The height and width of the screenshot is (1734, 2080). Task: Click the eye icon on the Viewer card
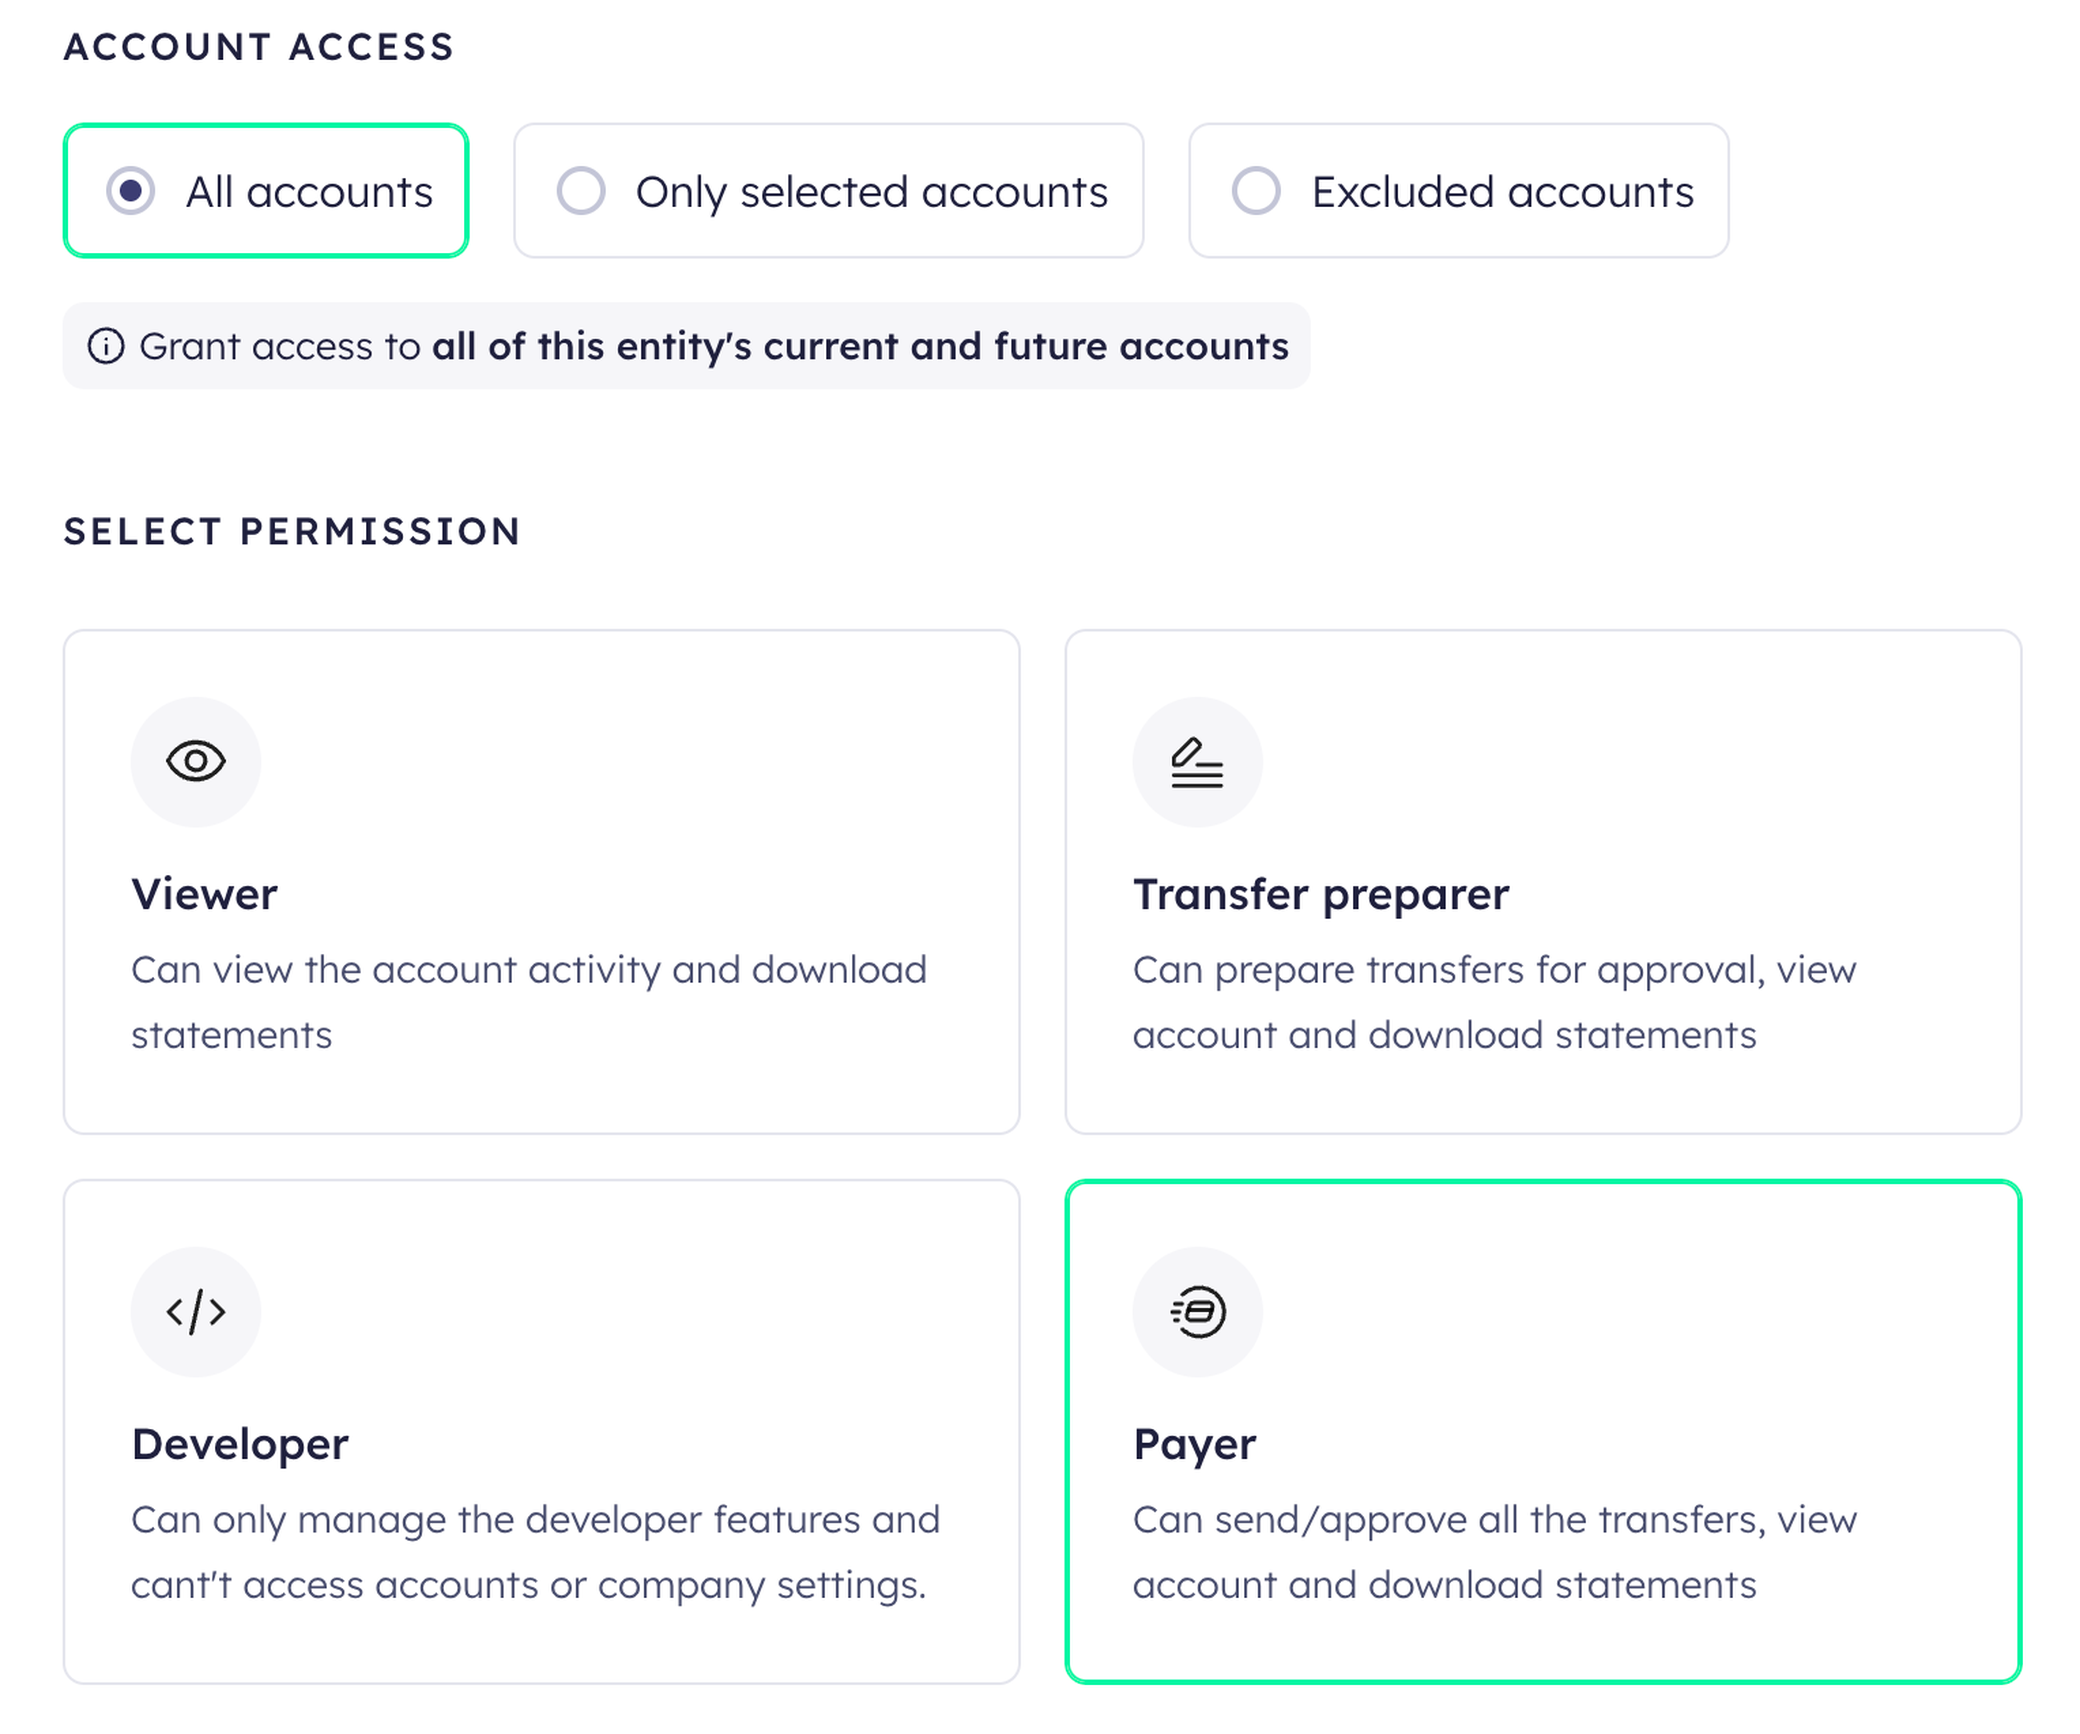coord(196,761)
